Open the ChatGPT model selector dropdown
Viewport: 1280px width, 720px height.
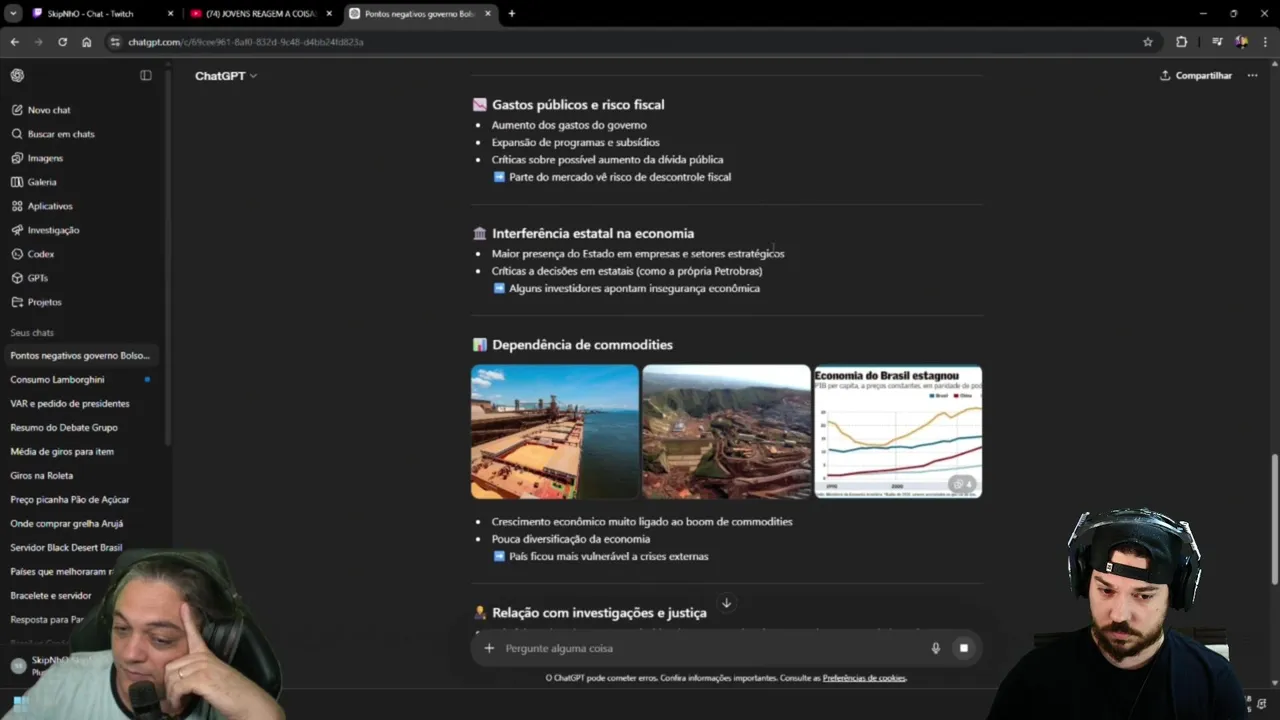pos(225,76)
